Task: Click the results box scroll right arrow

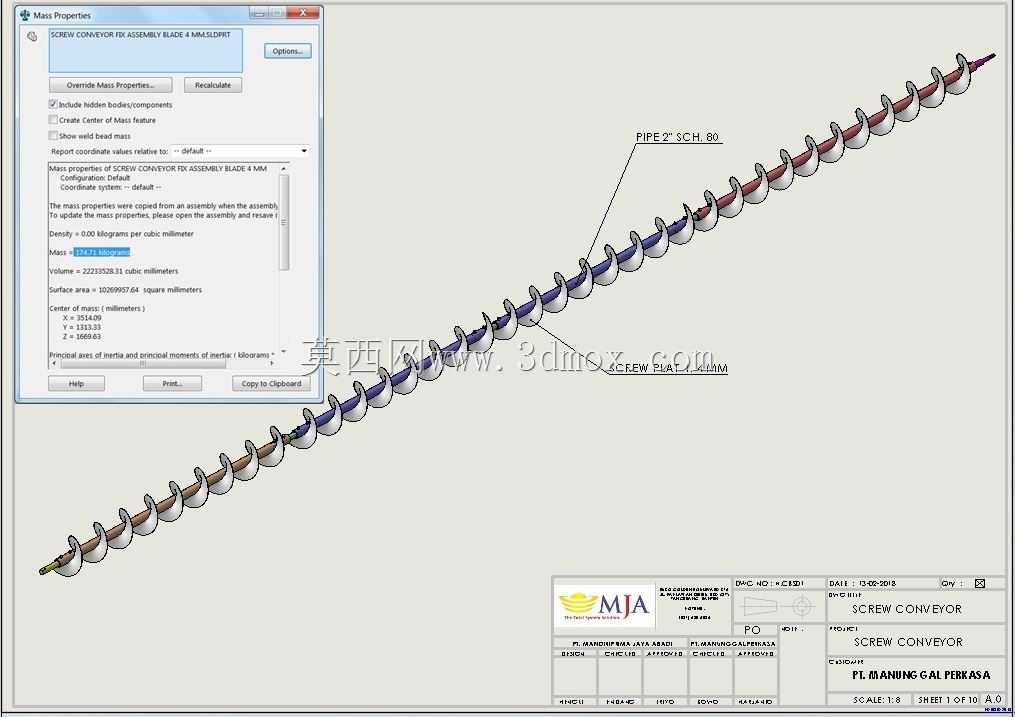Action: click(x=272, y=364)
